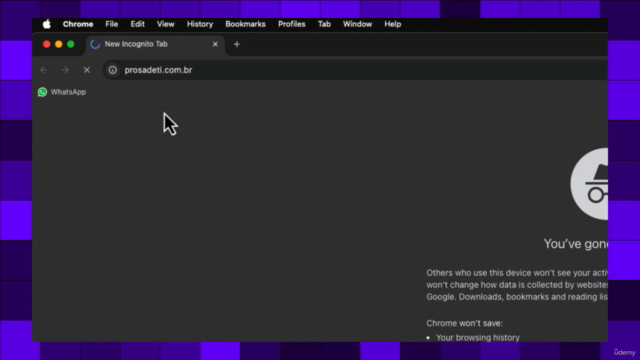Click the back navigation arrow
640x360 pixels.
(44, 70)
